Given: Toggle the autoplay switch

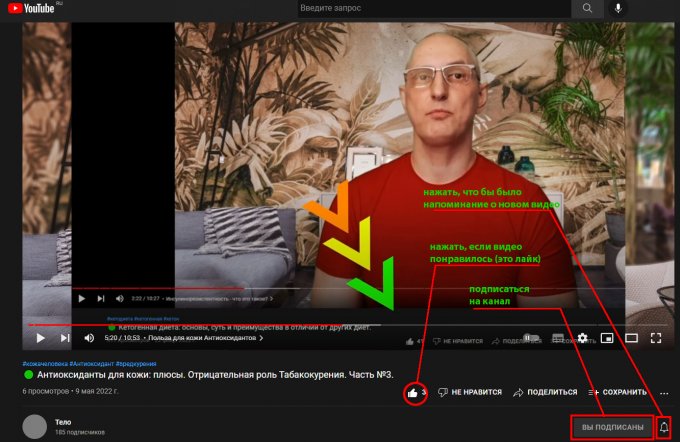Looking at the screenshot, I should [x=530, y=338].
